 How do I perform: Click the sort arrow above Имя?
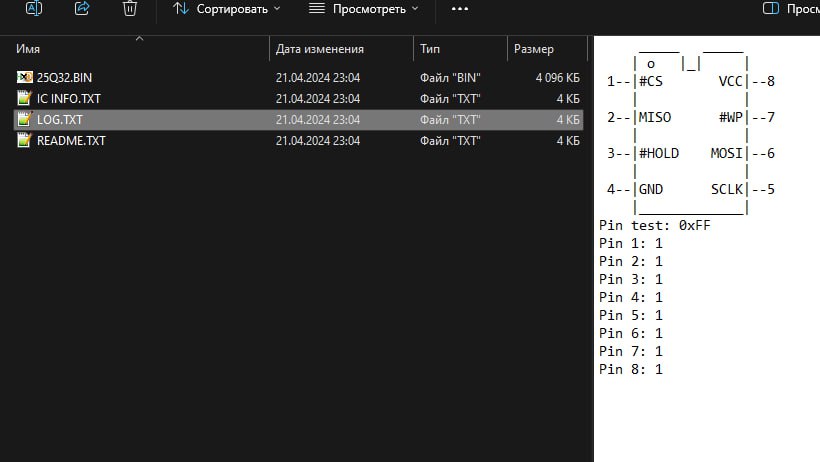[139, 39]
